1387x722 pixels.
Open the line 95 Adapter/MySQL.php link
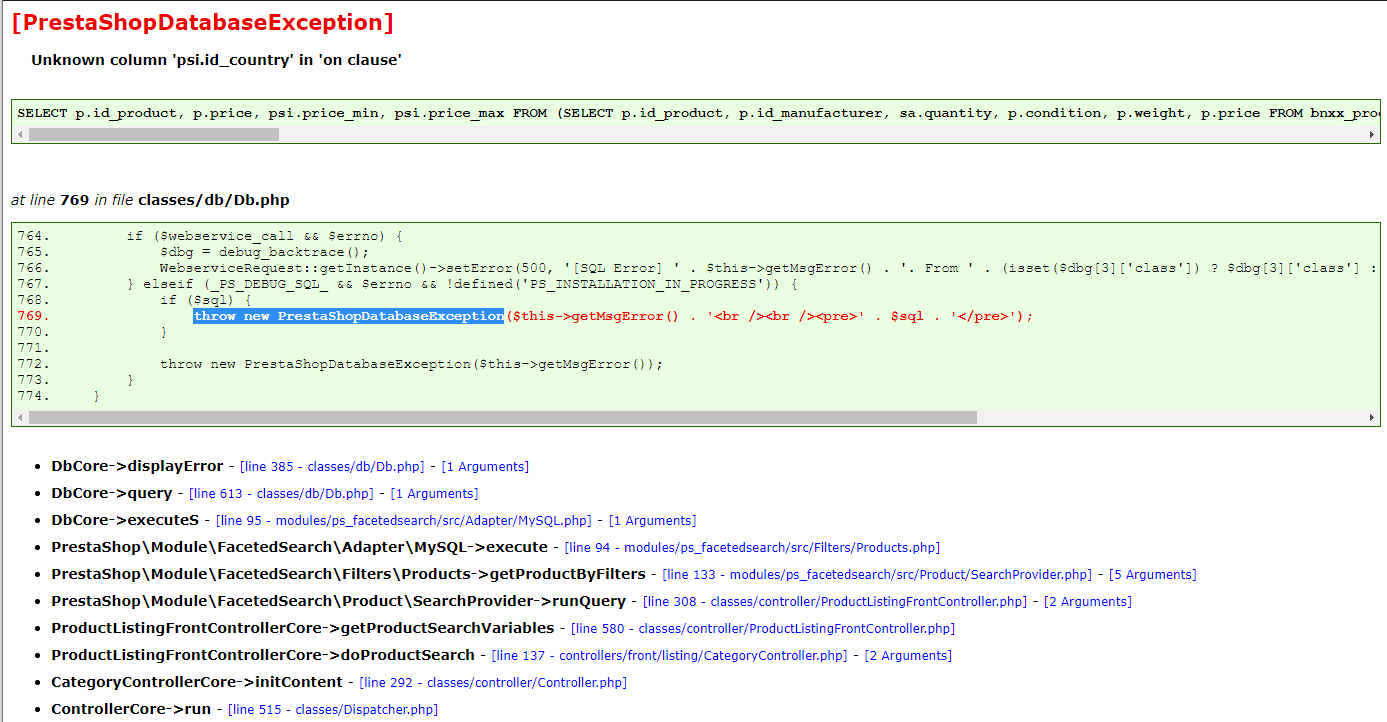(404, 521)
